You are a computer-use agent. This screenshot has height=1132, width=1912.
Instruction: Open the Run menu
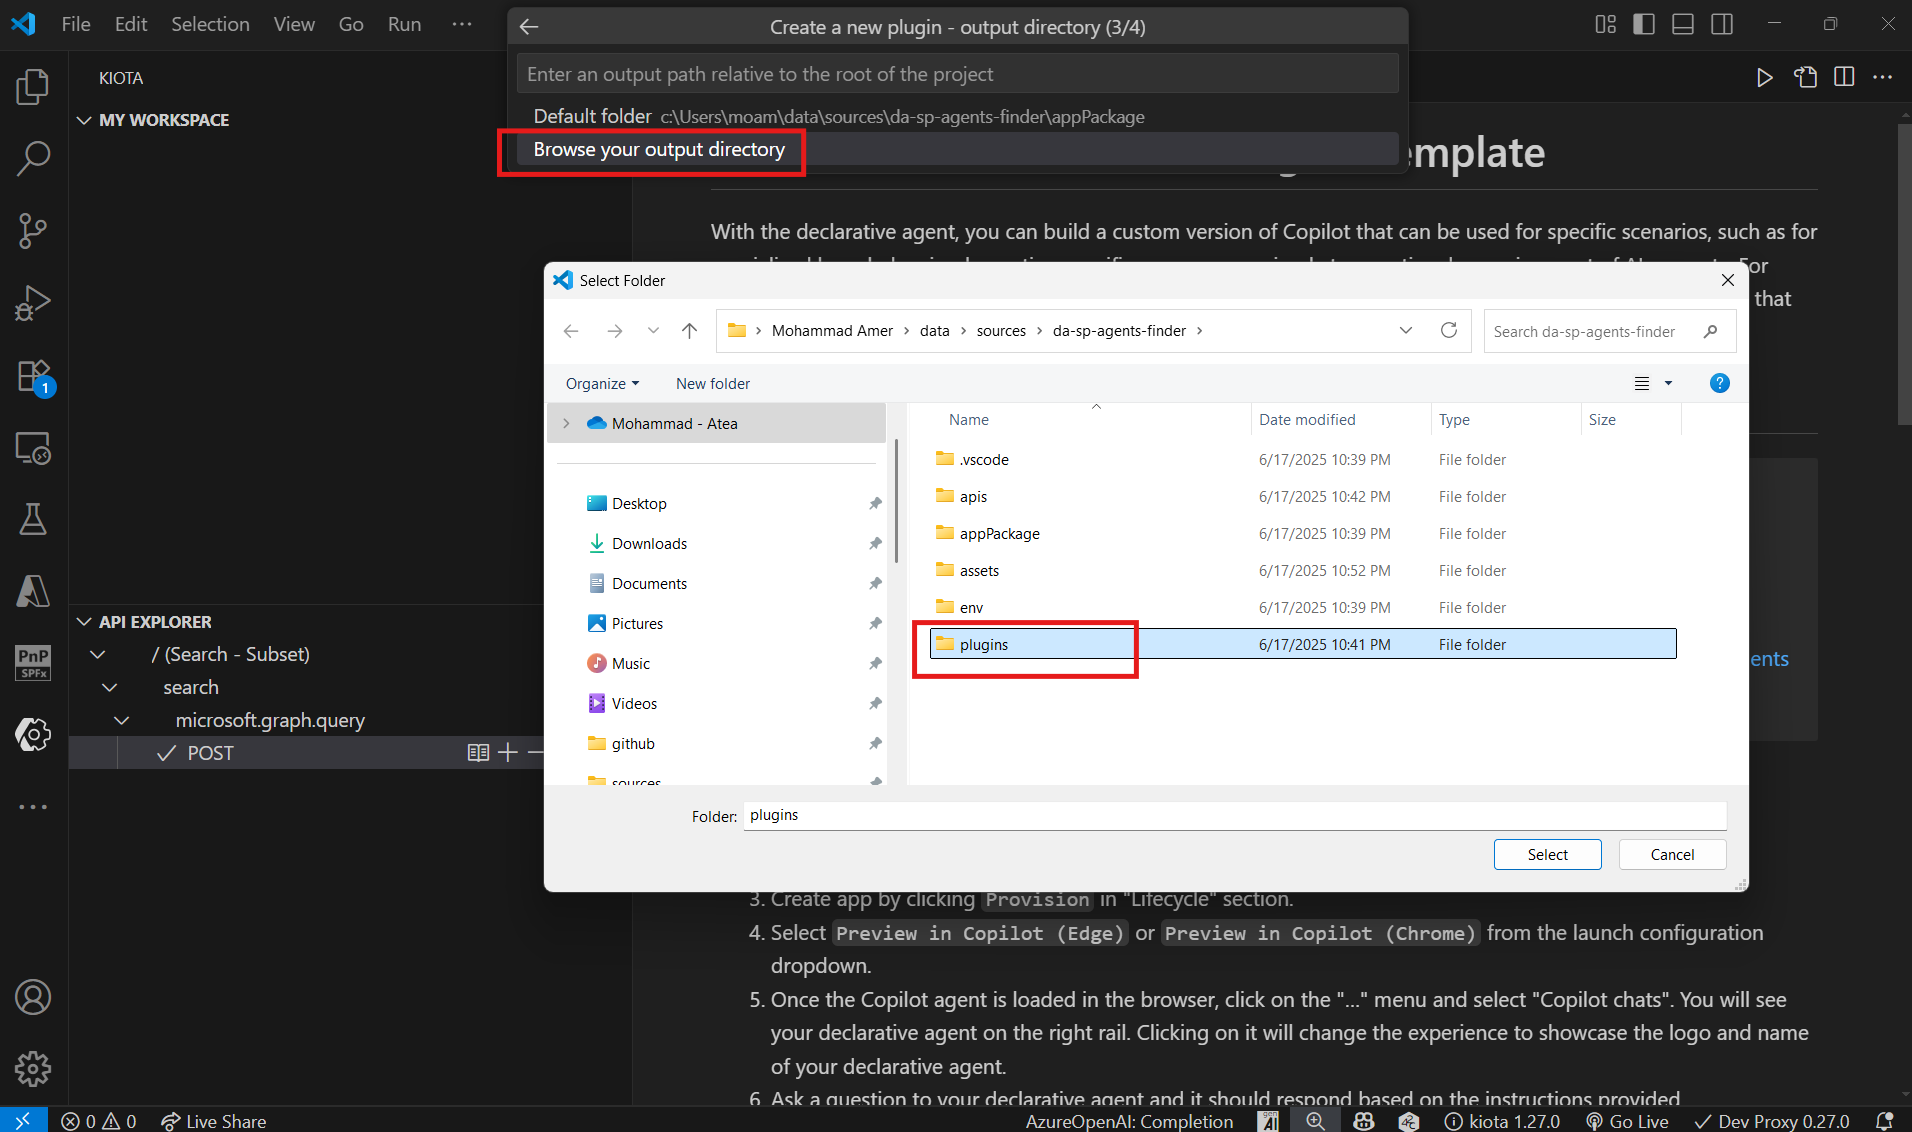click(404, 24)
